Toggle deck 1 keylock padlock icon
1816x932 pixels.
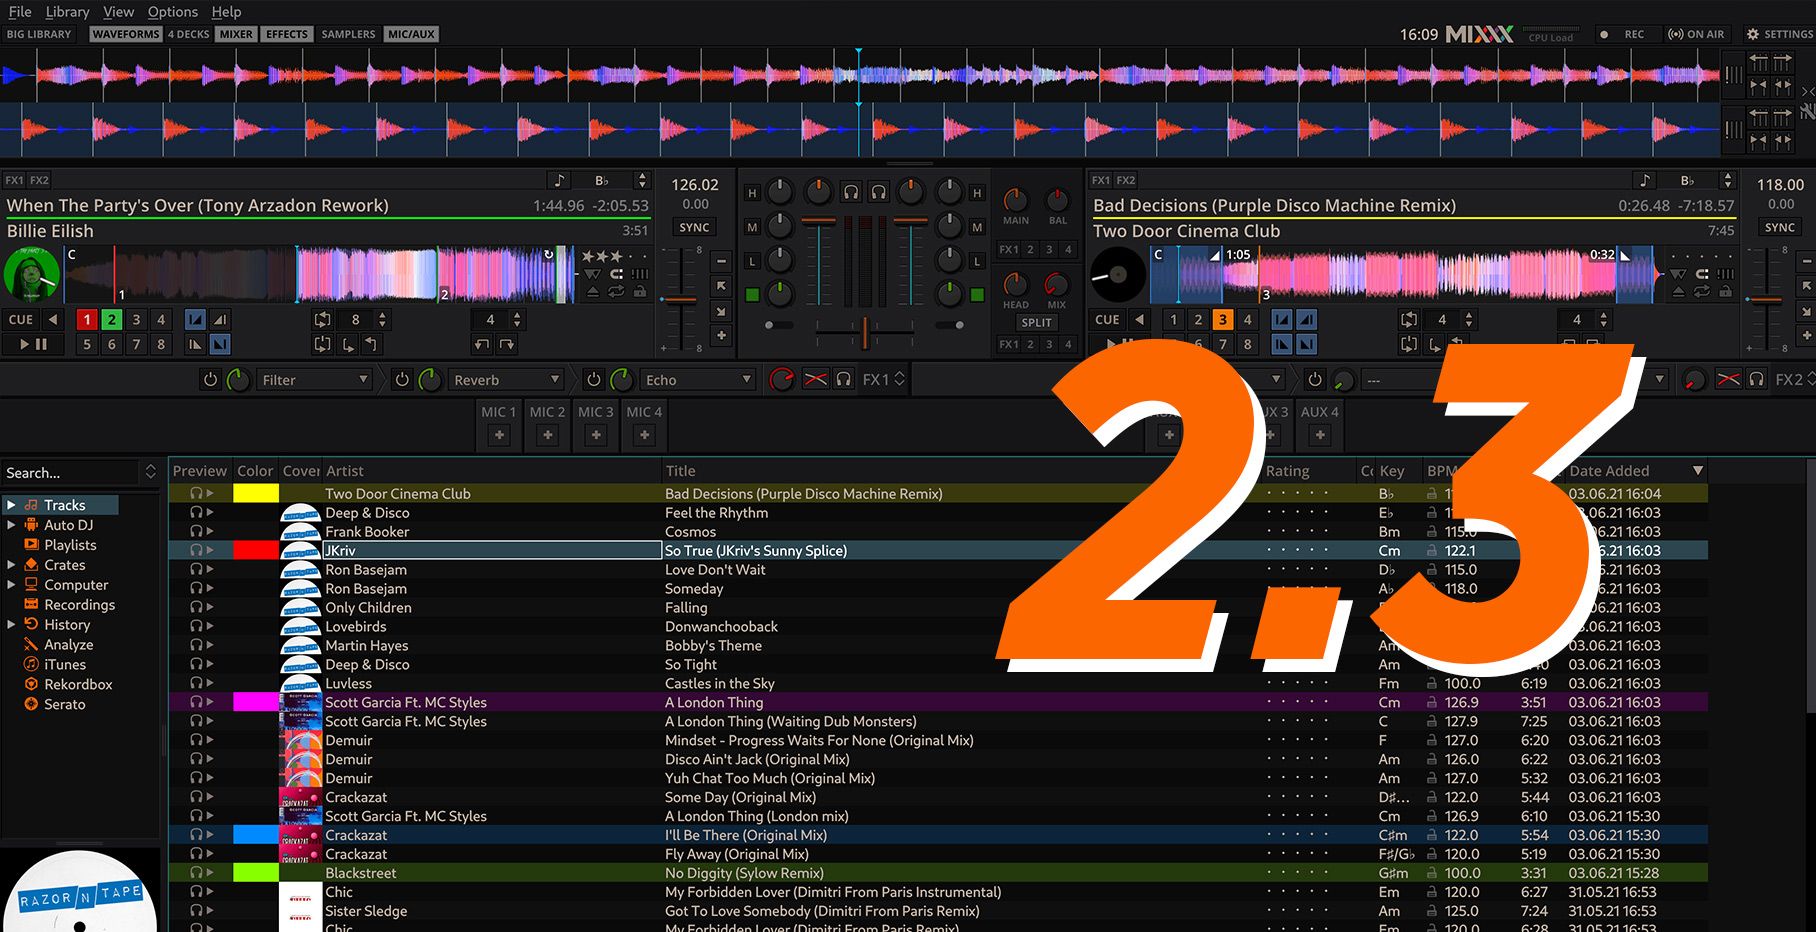pos(640,292)
